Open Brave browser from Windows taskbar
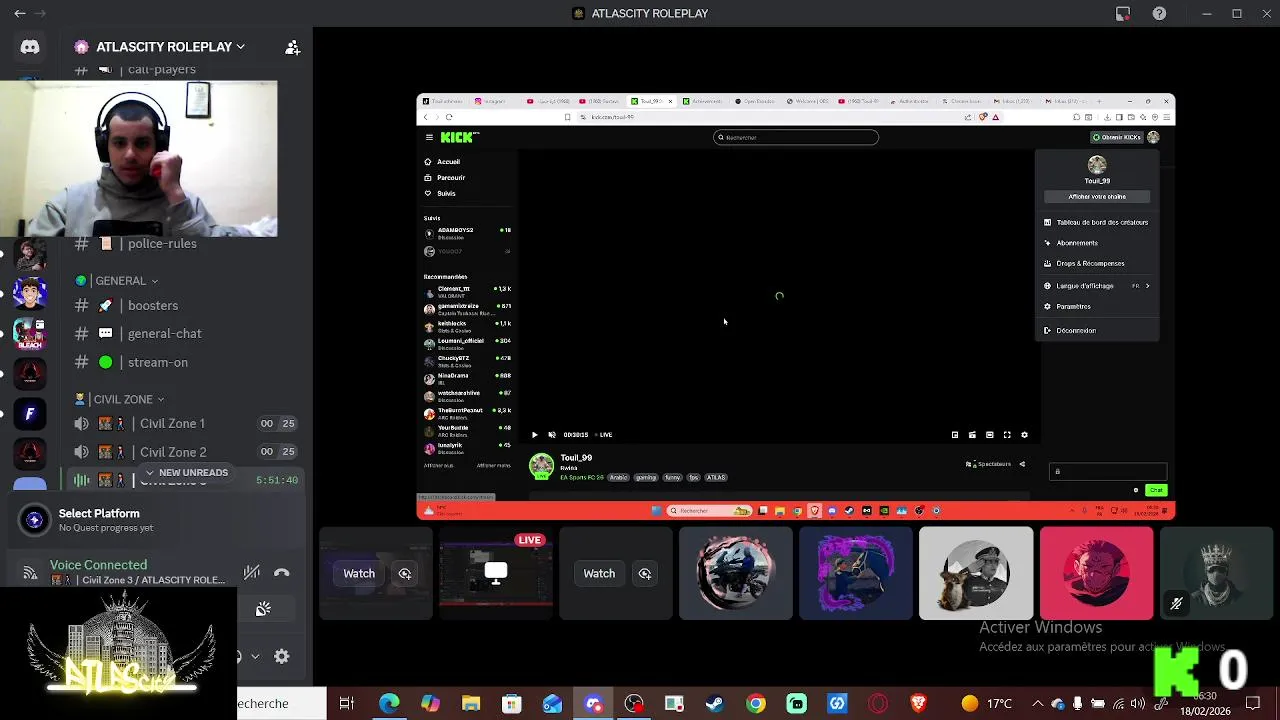Screen dimensions: 1280x720 pyautogui.click(x=919, y=704)
